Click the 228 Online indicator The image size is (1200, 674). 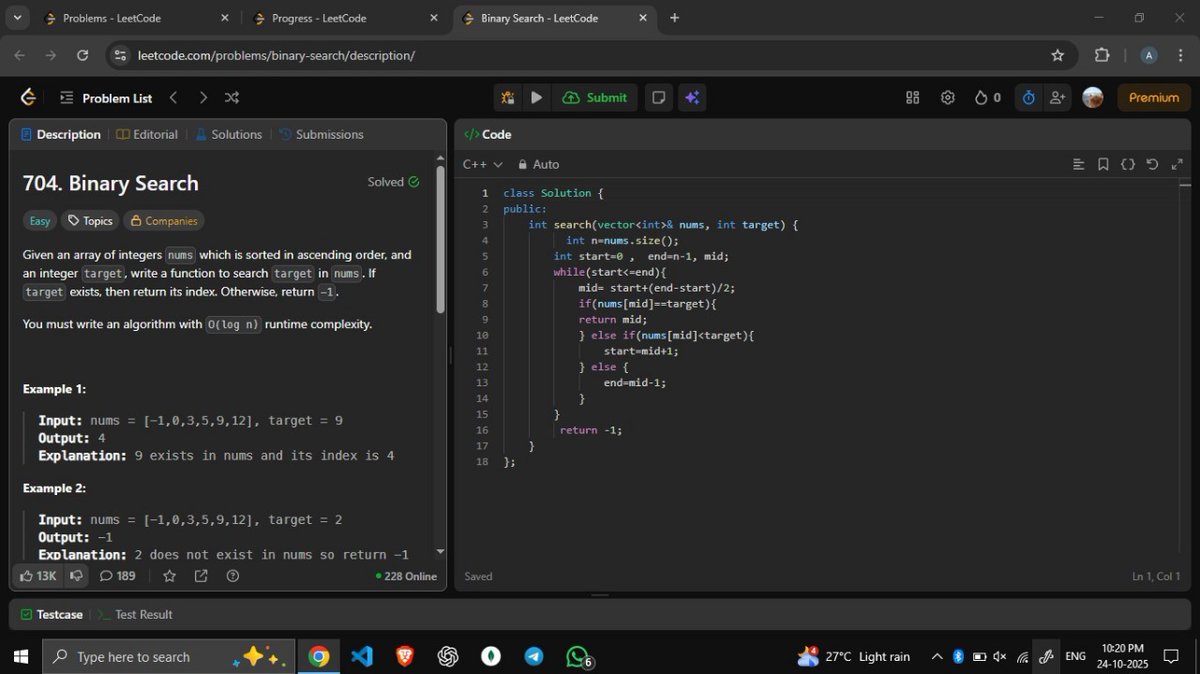[x=406, y=576]
